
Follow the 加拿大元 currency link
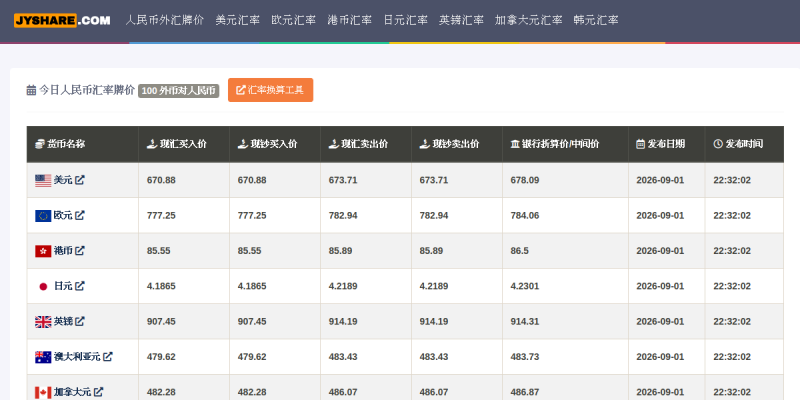tap(72, 392)
